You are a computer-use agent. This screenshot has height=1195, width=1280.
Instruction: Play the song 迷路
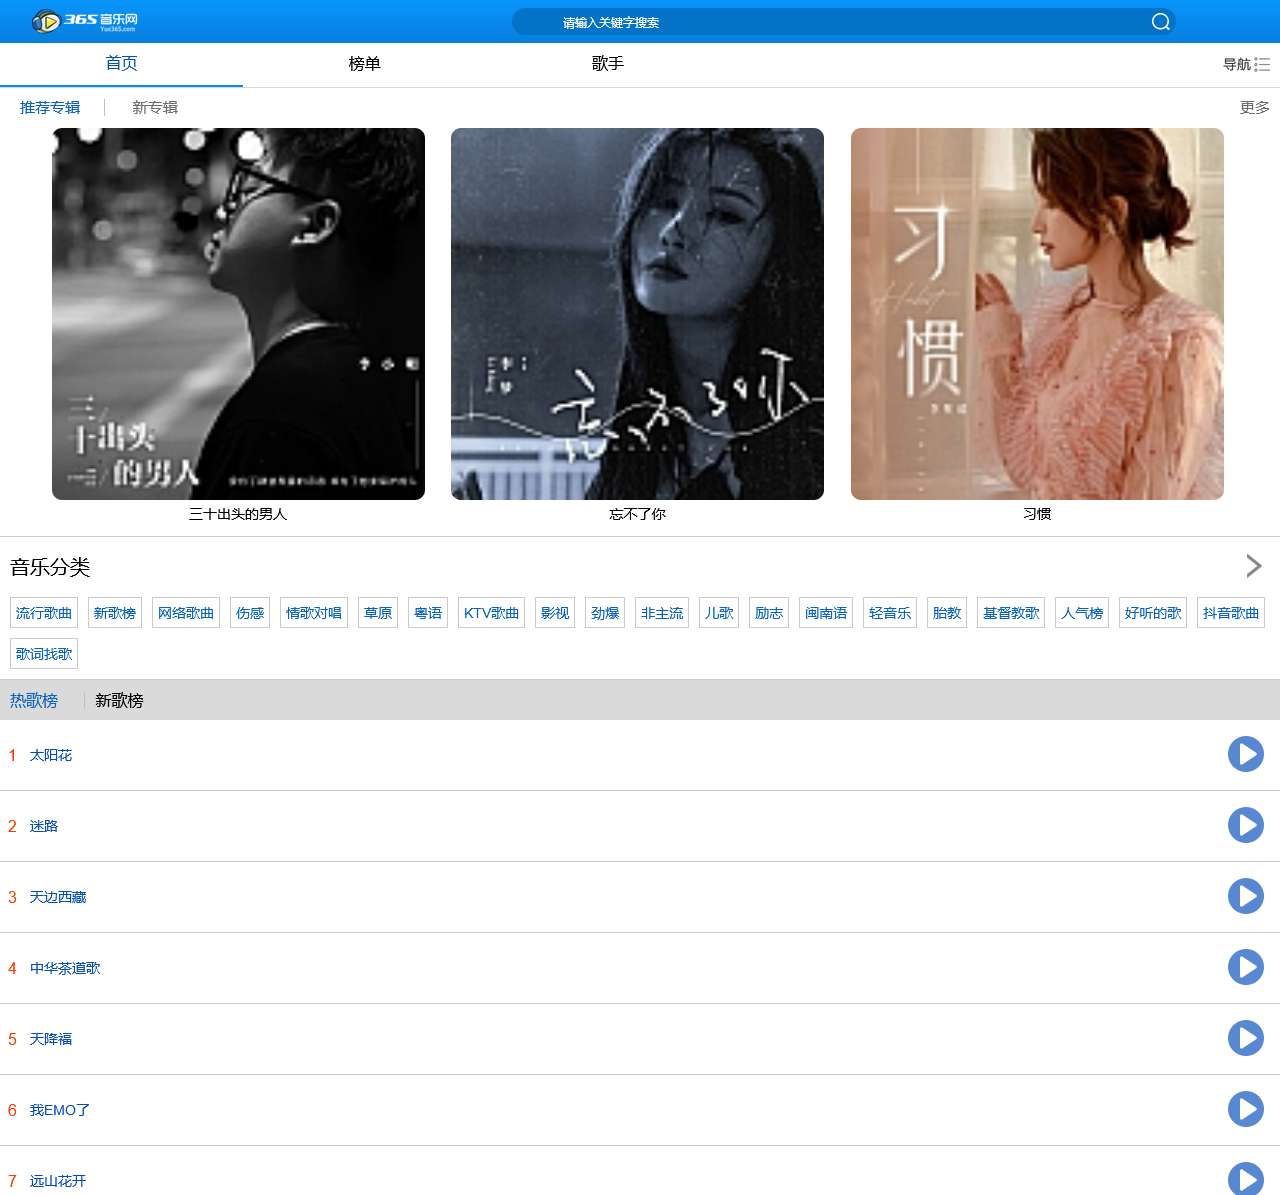(1245, 825)
